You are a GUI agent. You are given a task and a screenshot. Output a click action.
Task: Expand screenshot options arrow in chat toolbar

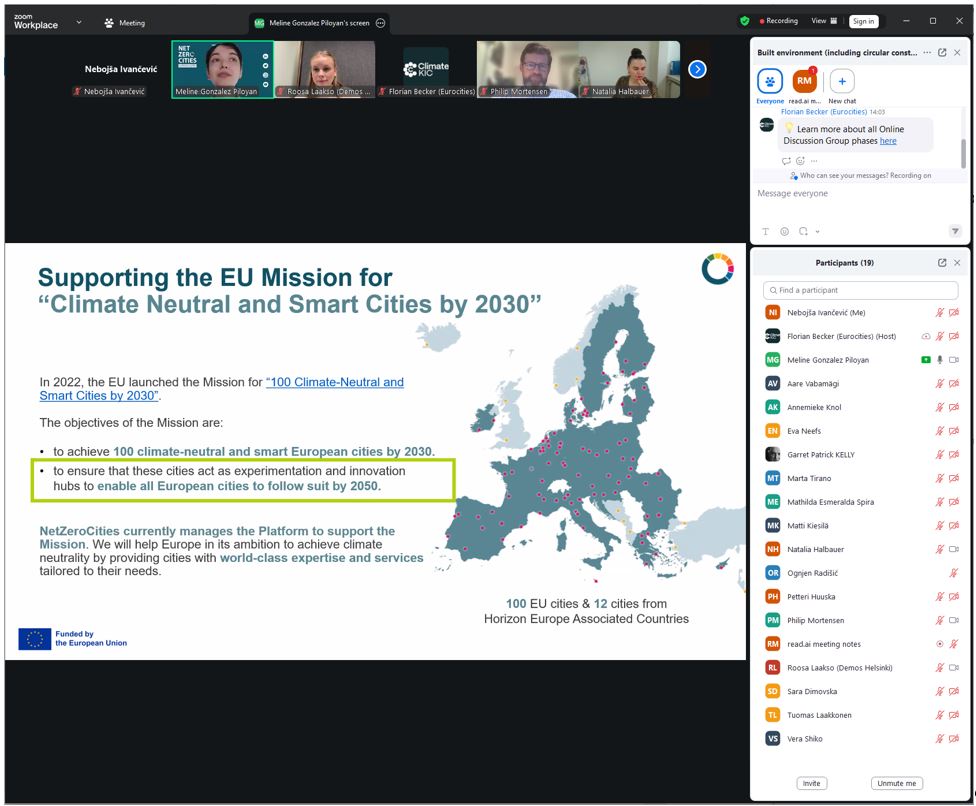(817, 232)
